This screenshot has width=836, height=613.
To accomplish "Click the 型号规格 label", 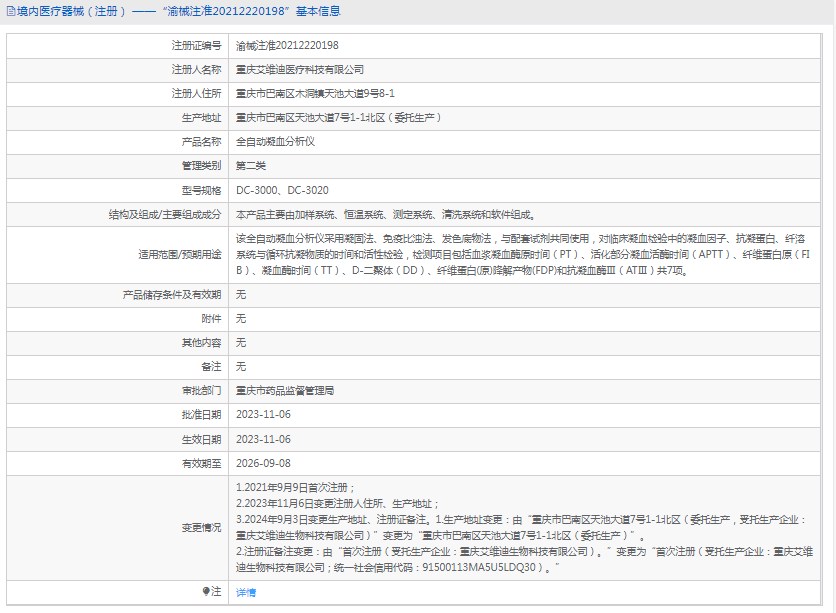I will click(x=202, y=190).
